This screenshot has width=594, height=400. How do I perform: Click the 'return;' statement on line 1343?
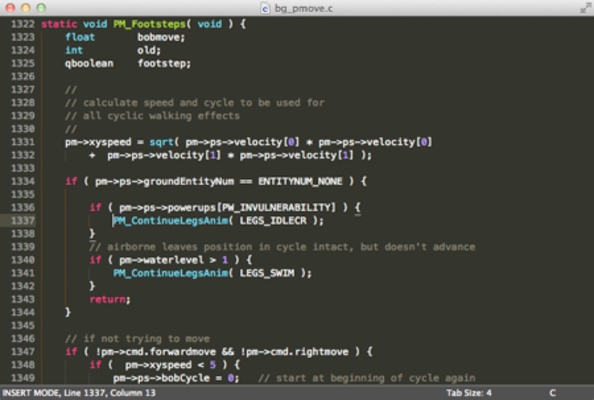tap(110, 299)
